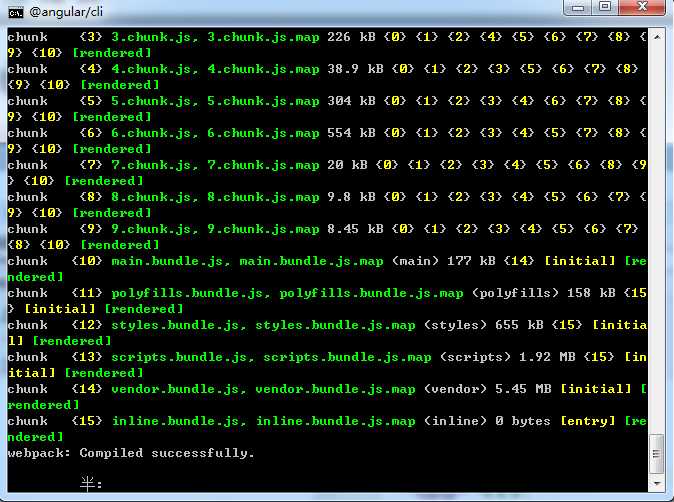674x502 pixels.
Task: Click the @angular/cli window title text
Action: (66, 12)
